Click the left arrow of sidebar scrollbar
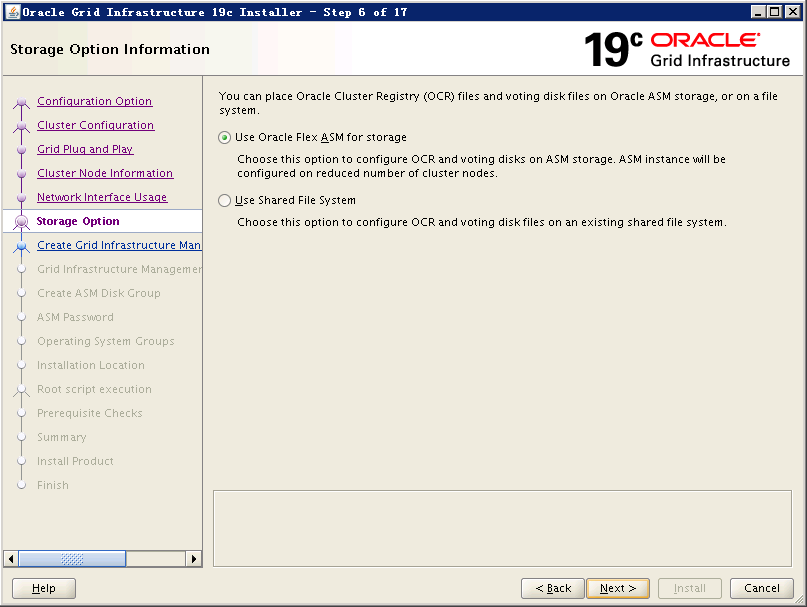This screenshot has width=807, height=607. coord(11,559)
